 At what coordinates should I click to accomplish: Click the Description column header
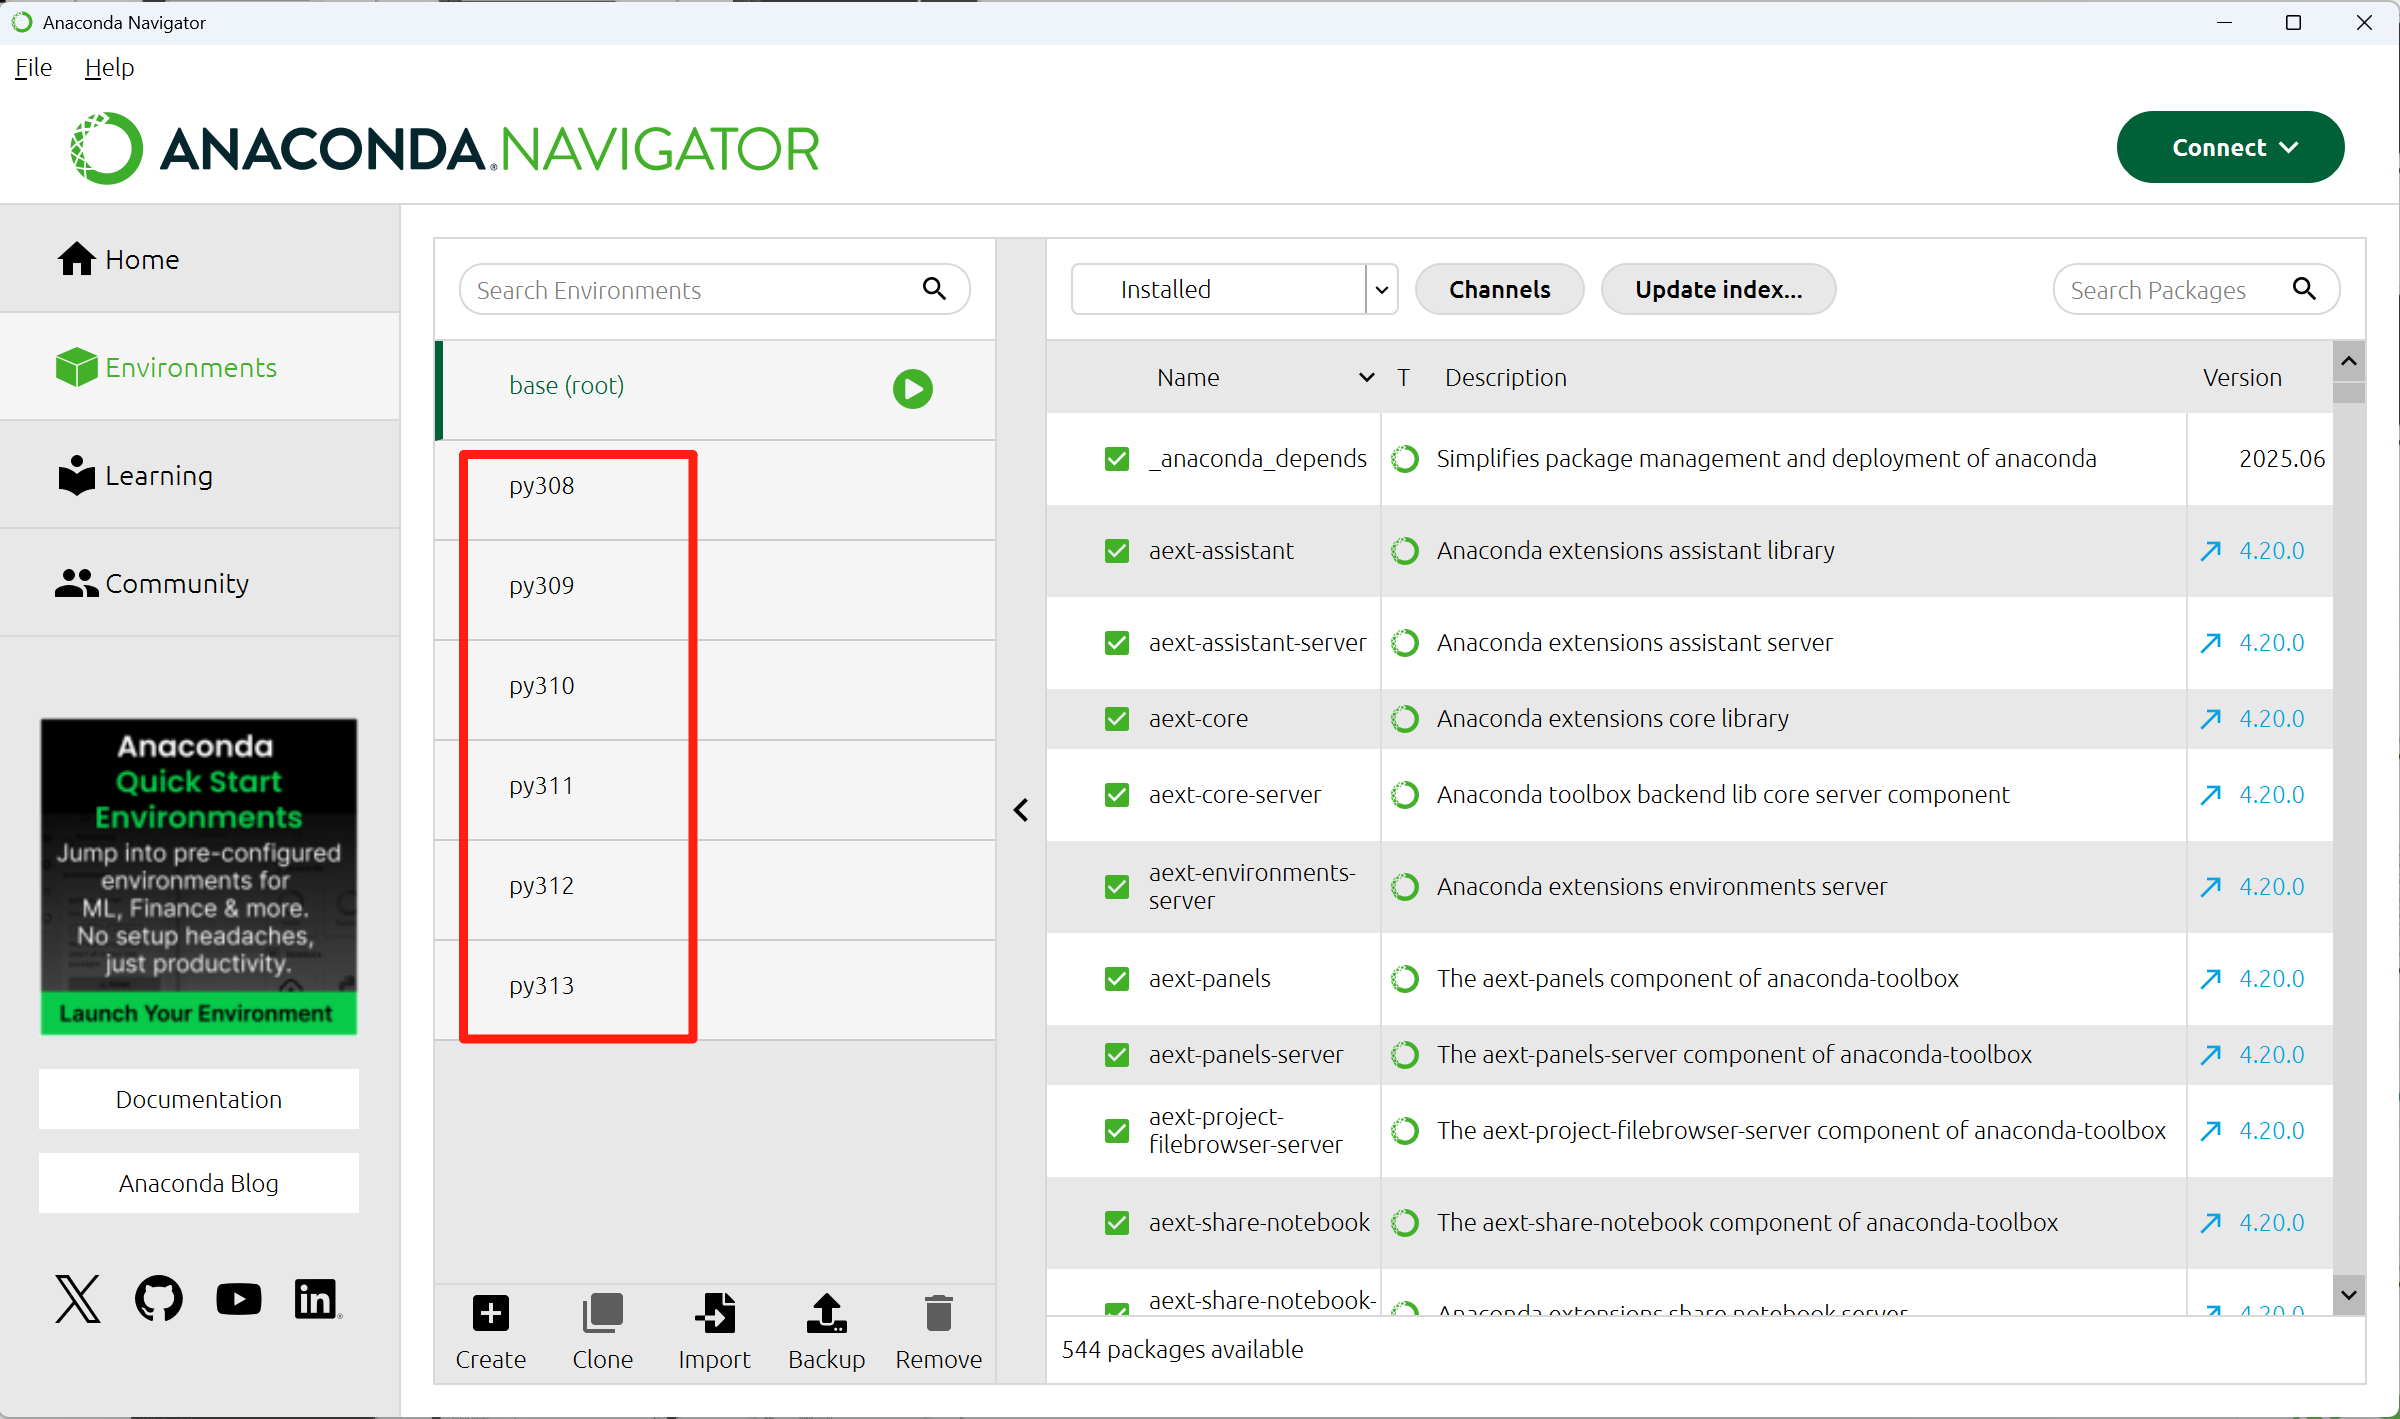click(x=1505, y=377)
